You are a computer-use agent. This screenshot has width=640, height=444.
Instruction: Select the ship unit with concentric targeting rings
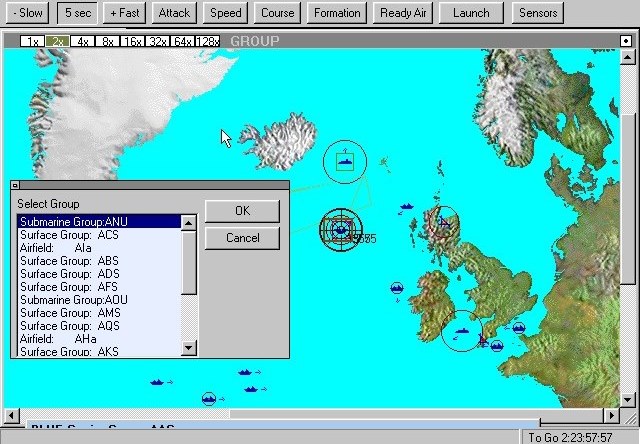[341, 229]
